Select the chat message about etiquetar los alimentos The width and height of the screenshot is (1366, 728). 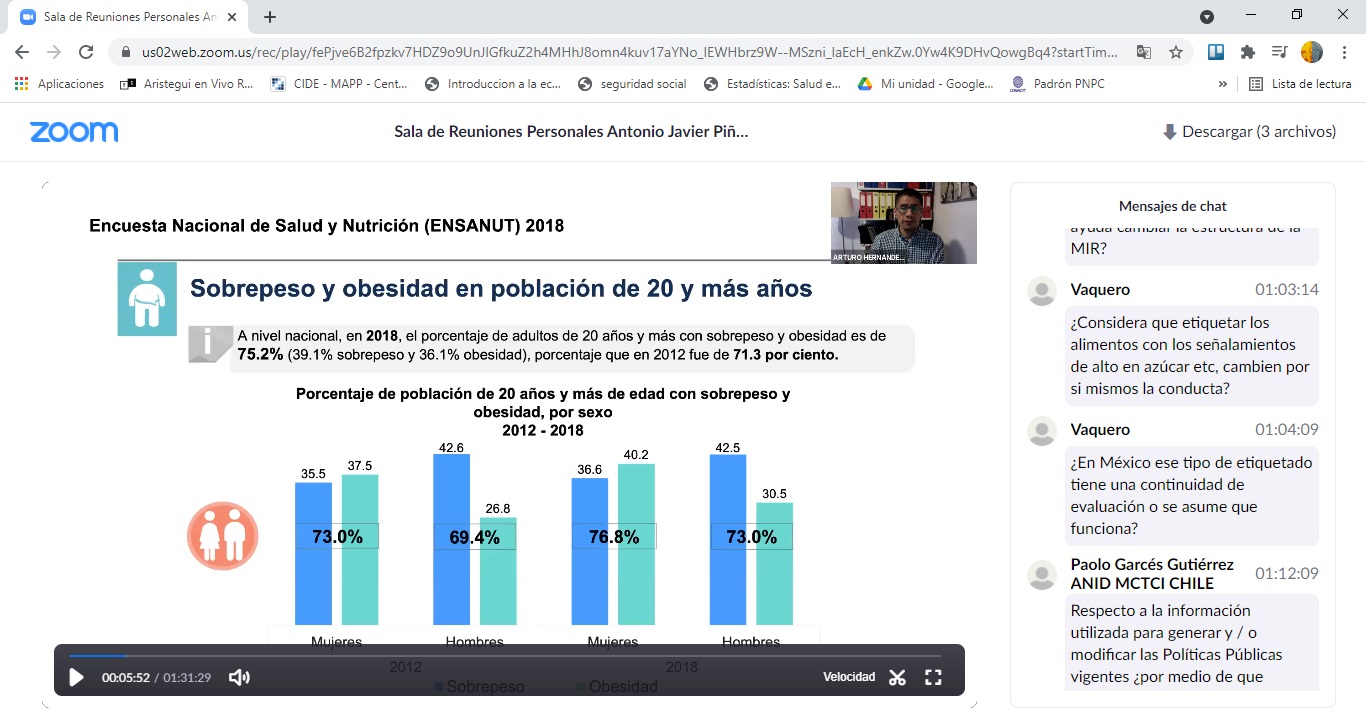[x=1191, y=356]
